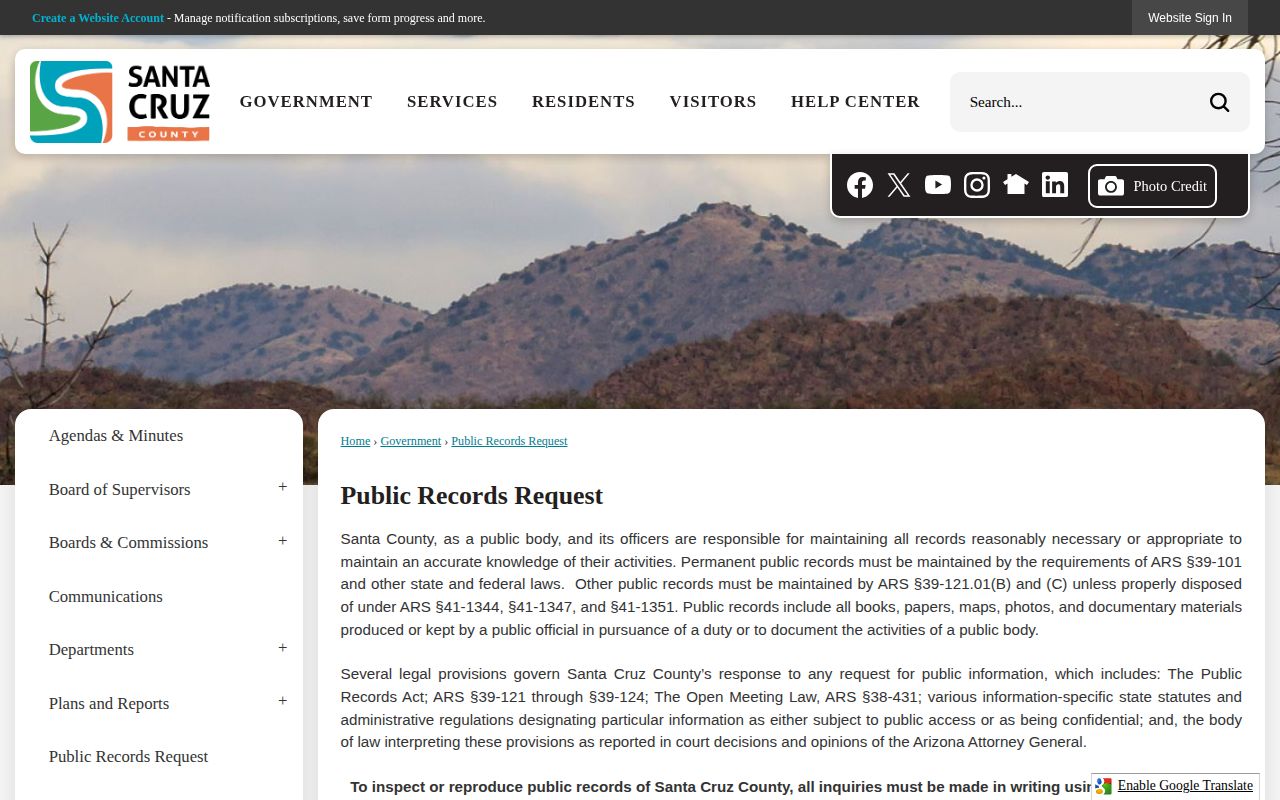The height and width of the screenshot is (800, 1280).
Task: Open Boards & Commissions sidebar link
Action: coord(128,543)
